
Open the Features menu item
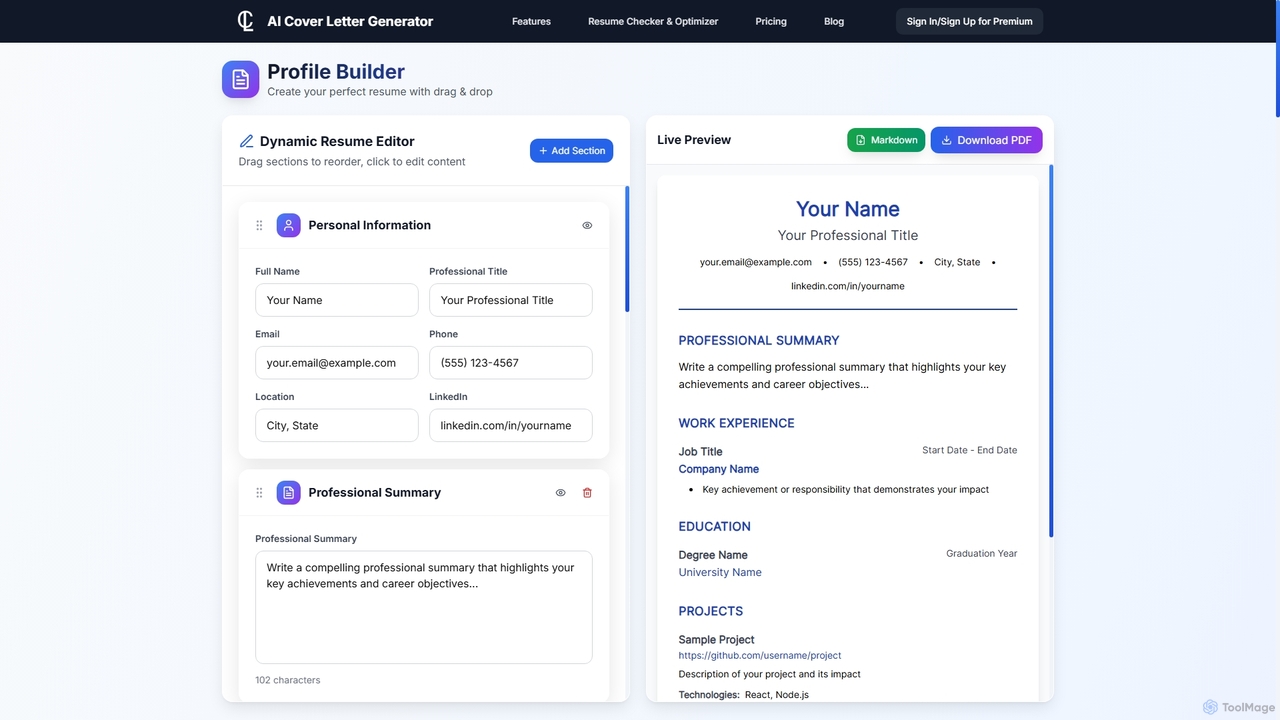[531, 21]
